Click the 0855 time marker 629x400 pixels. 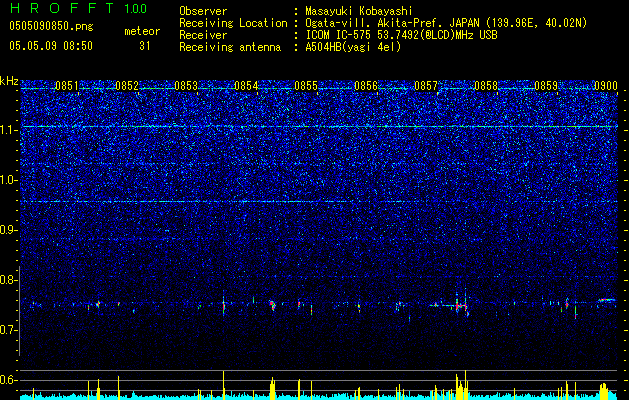pyautogui.click(x=306, y=86)
